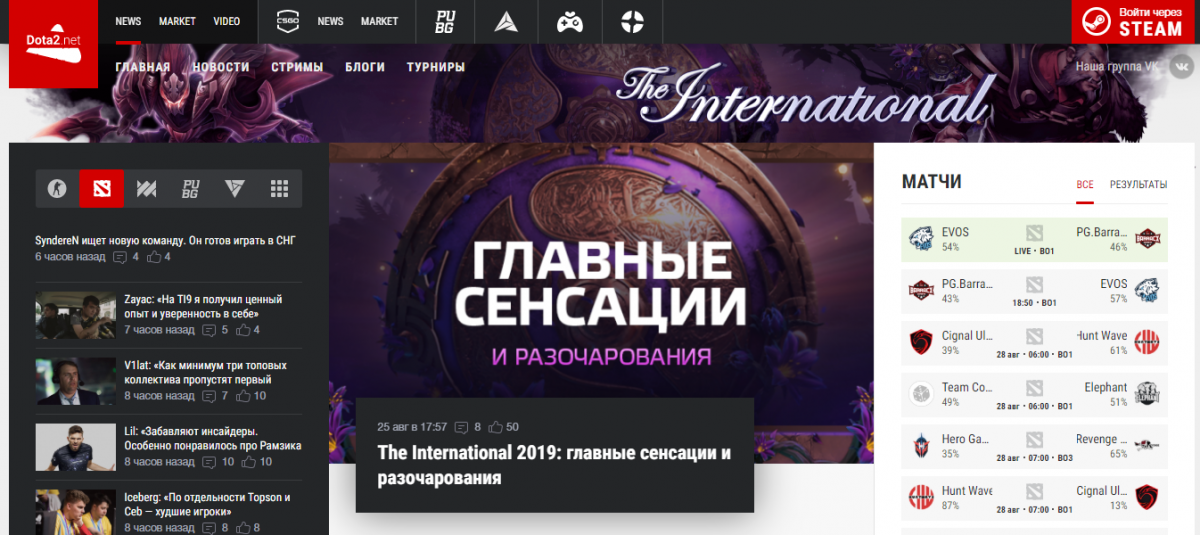Screen dimensions: 1200x535
Task: Open Dota2 NEWS in the top bar
Action: (128, 21)
